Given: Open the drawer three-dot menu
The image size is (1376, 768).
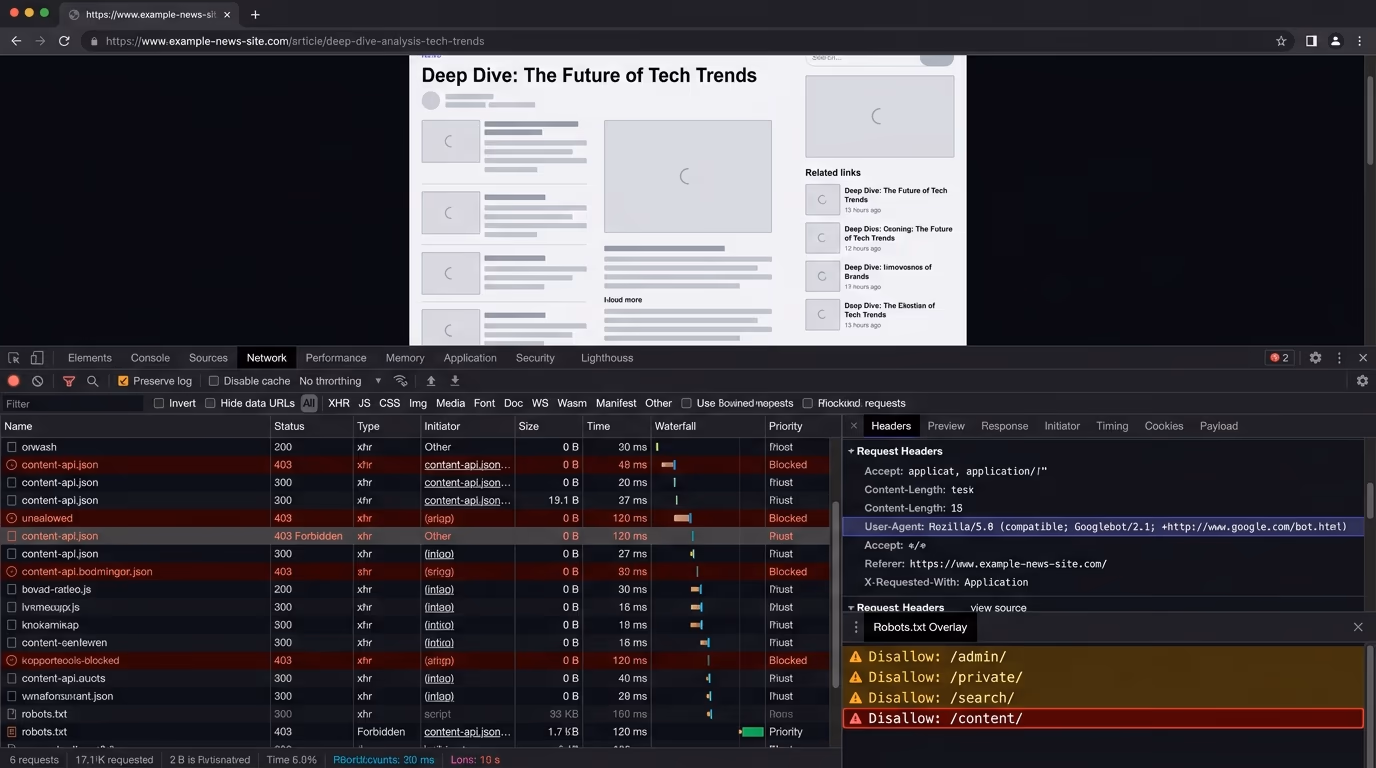Looking at the screenshot, I should 856,627.
